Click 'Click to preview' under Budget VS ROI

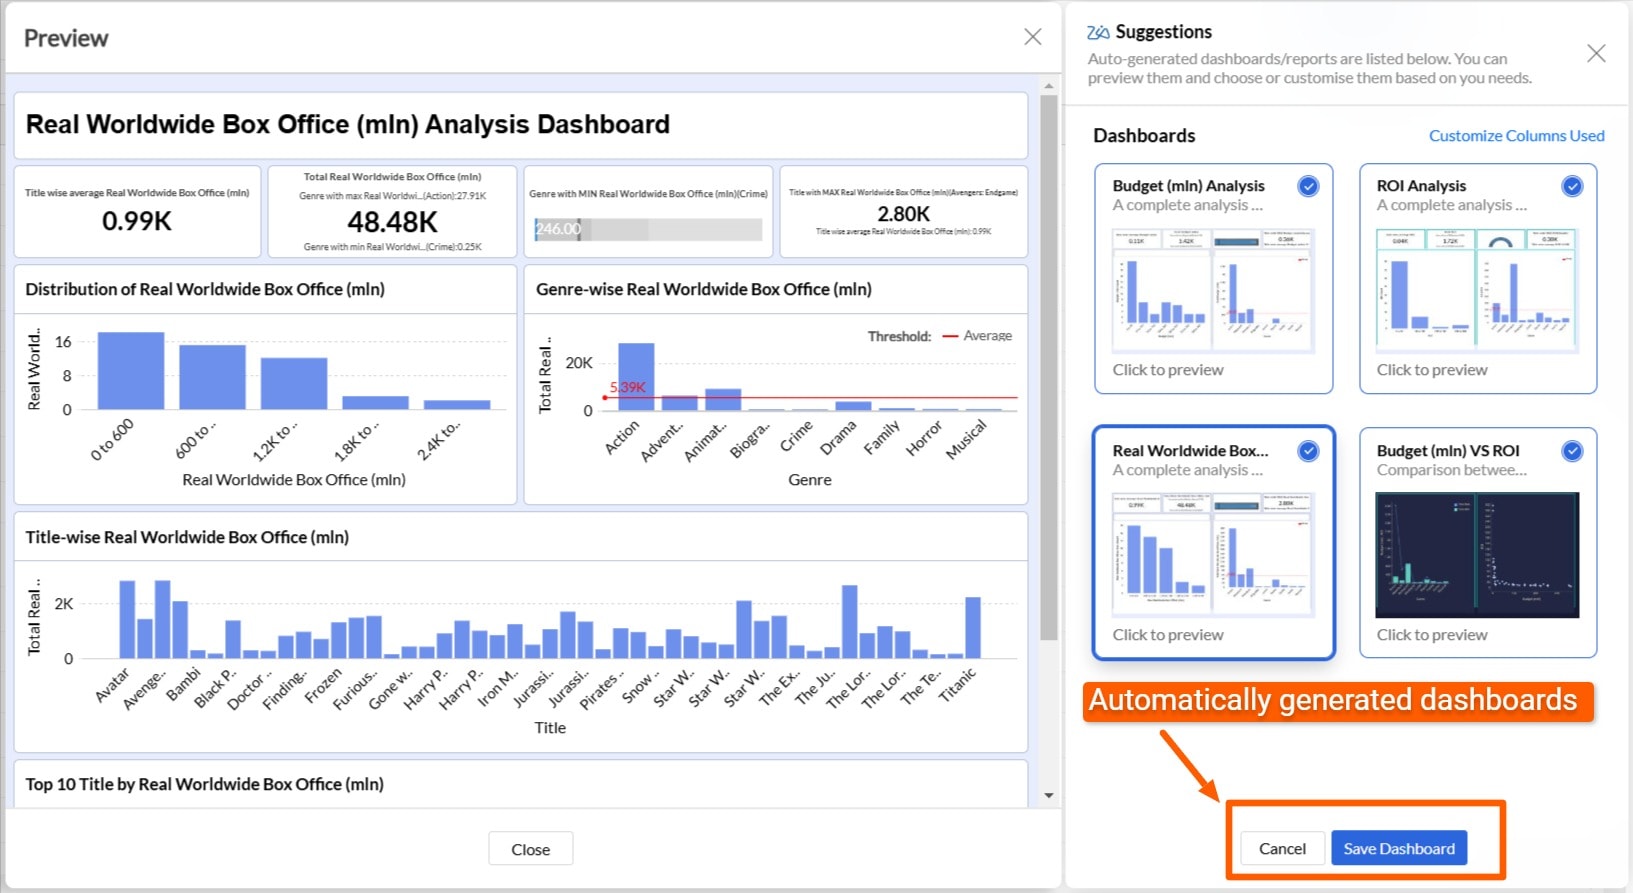(x=1431, y=635)
